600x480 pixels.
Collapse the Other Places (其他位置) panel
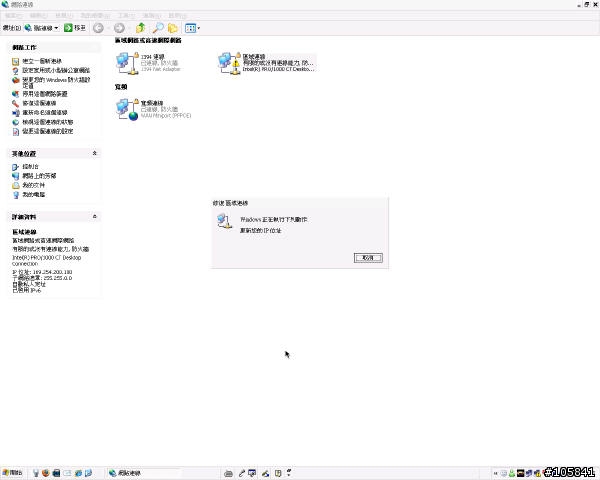click(95, 153)
